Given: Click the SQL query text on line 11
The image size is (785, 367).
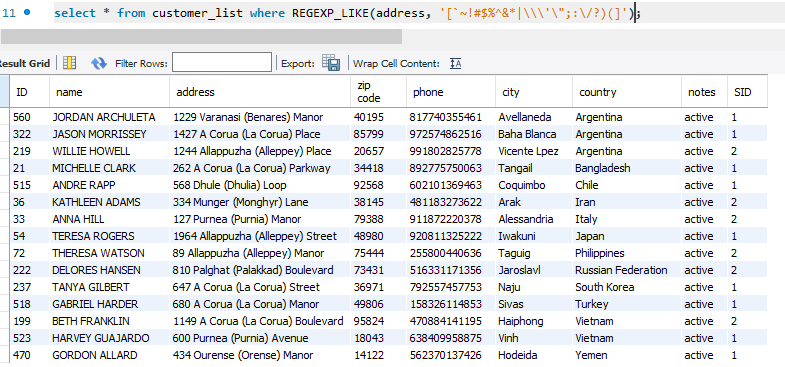Looking at the screenshot, I should tap(347, 14).
